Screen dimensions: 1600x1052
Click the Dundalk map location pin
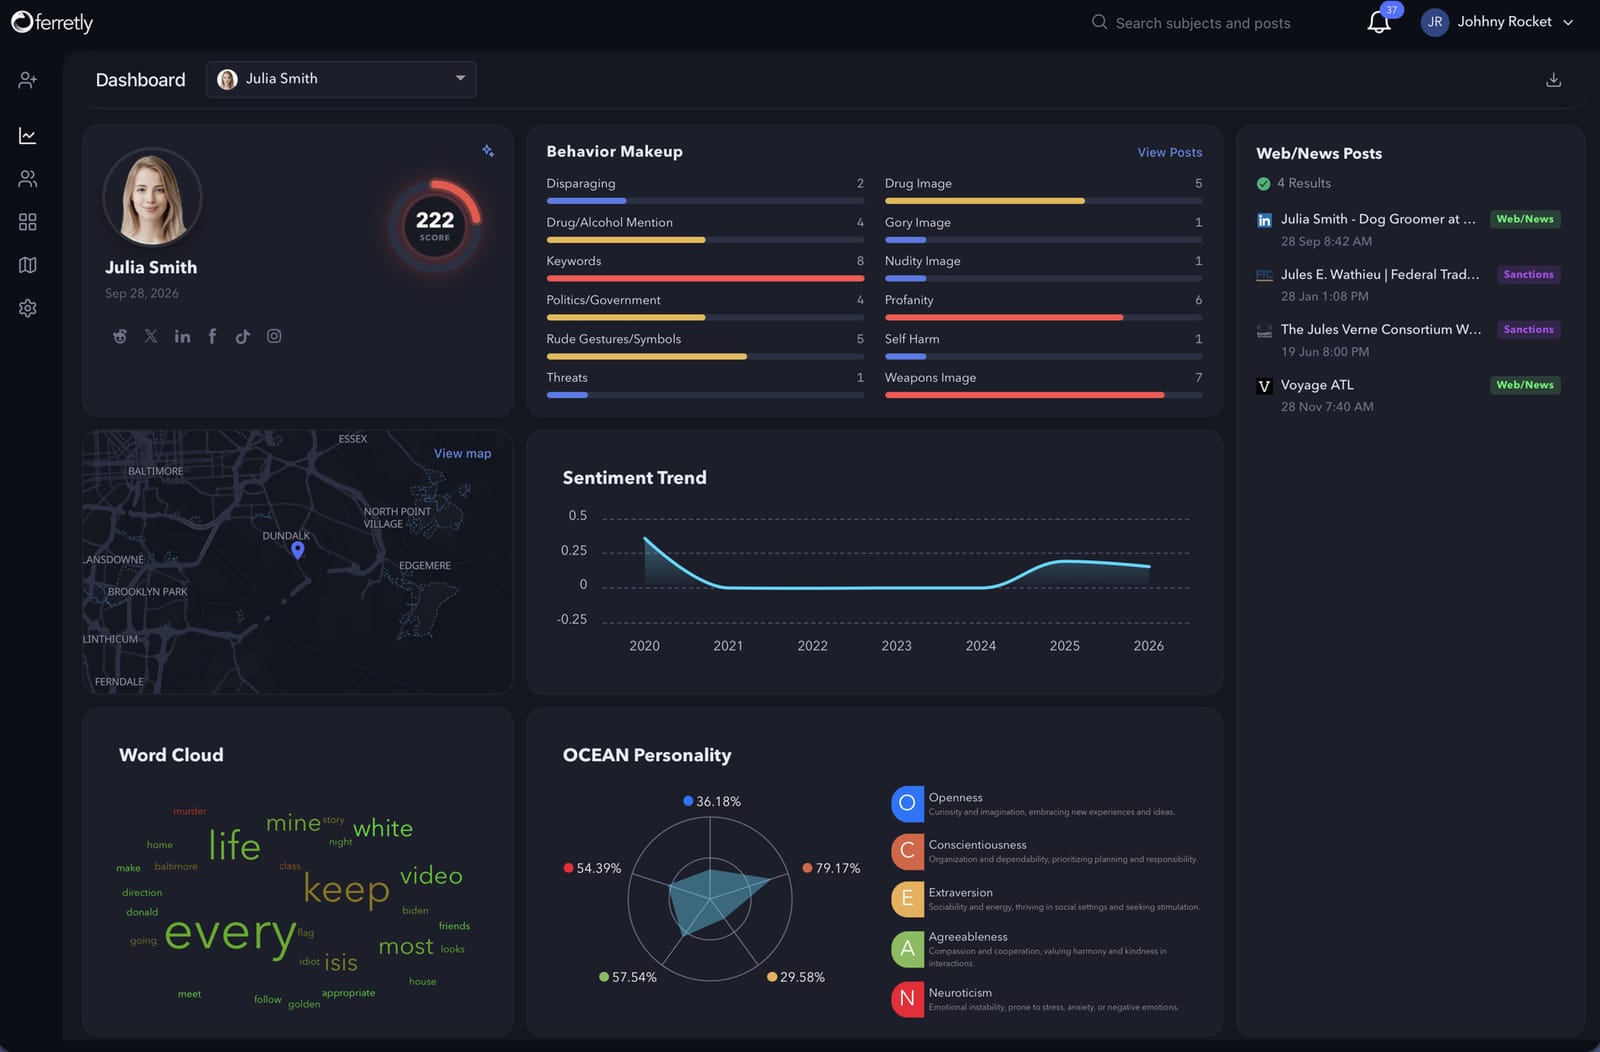coord(297,550)
